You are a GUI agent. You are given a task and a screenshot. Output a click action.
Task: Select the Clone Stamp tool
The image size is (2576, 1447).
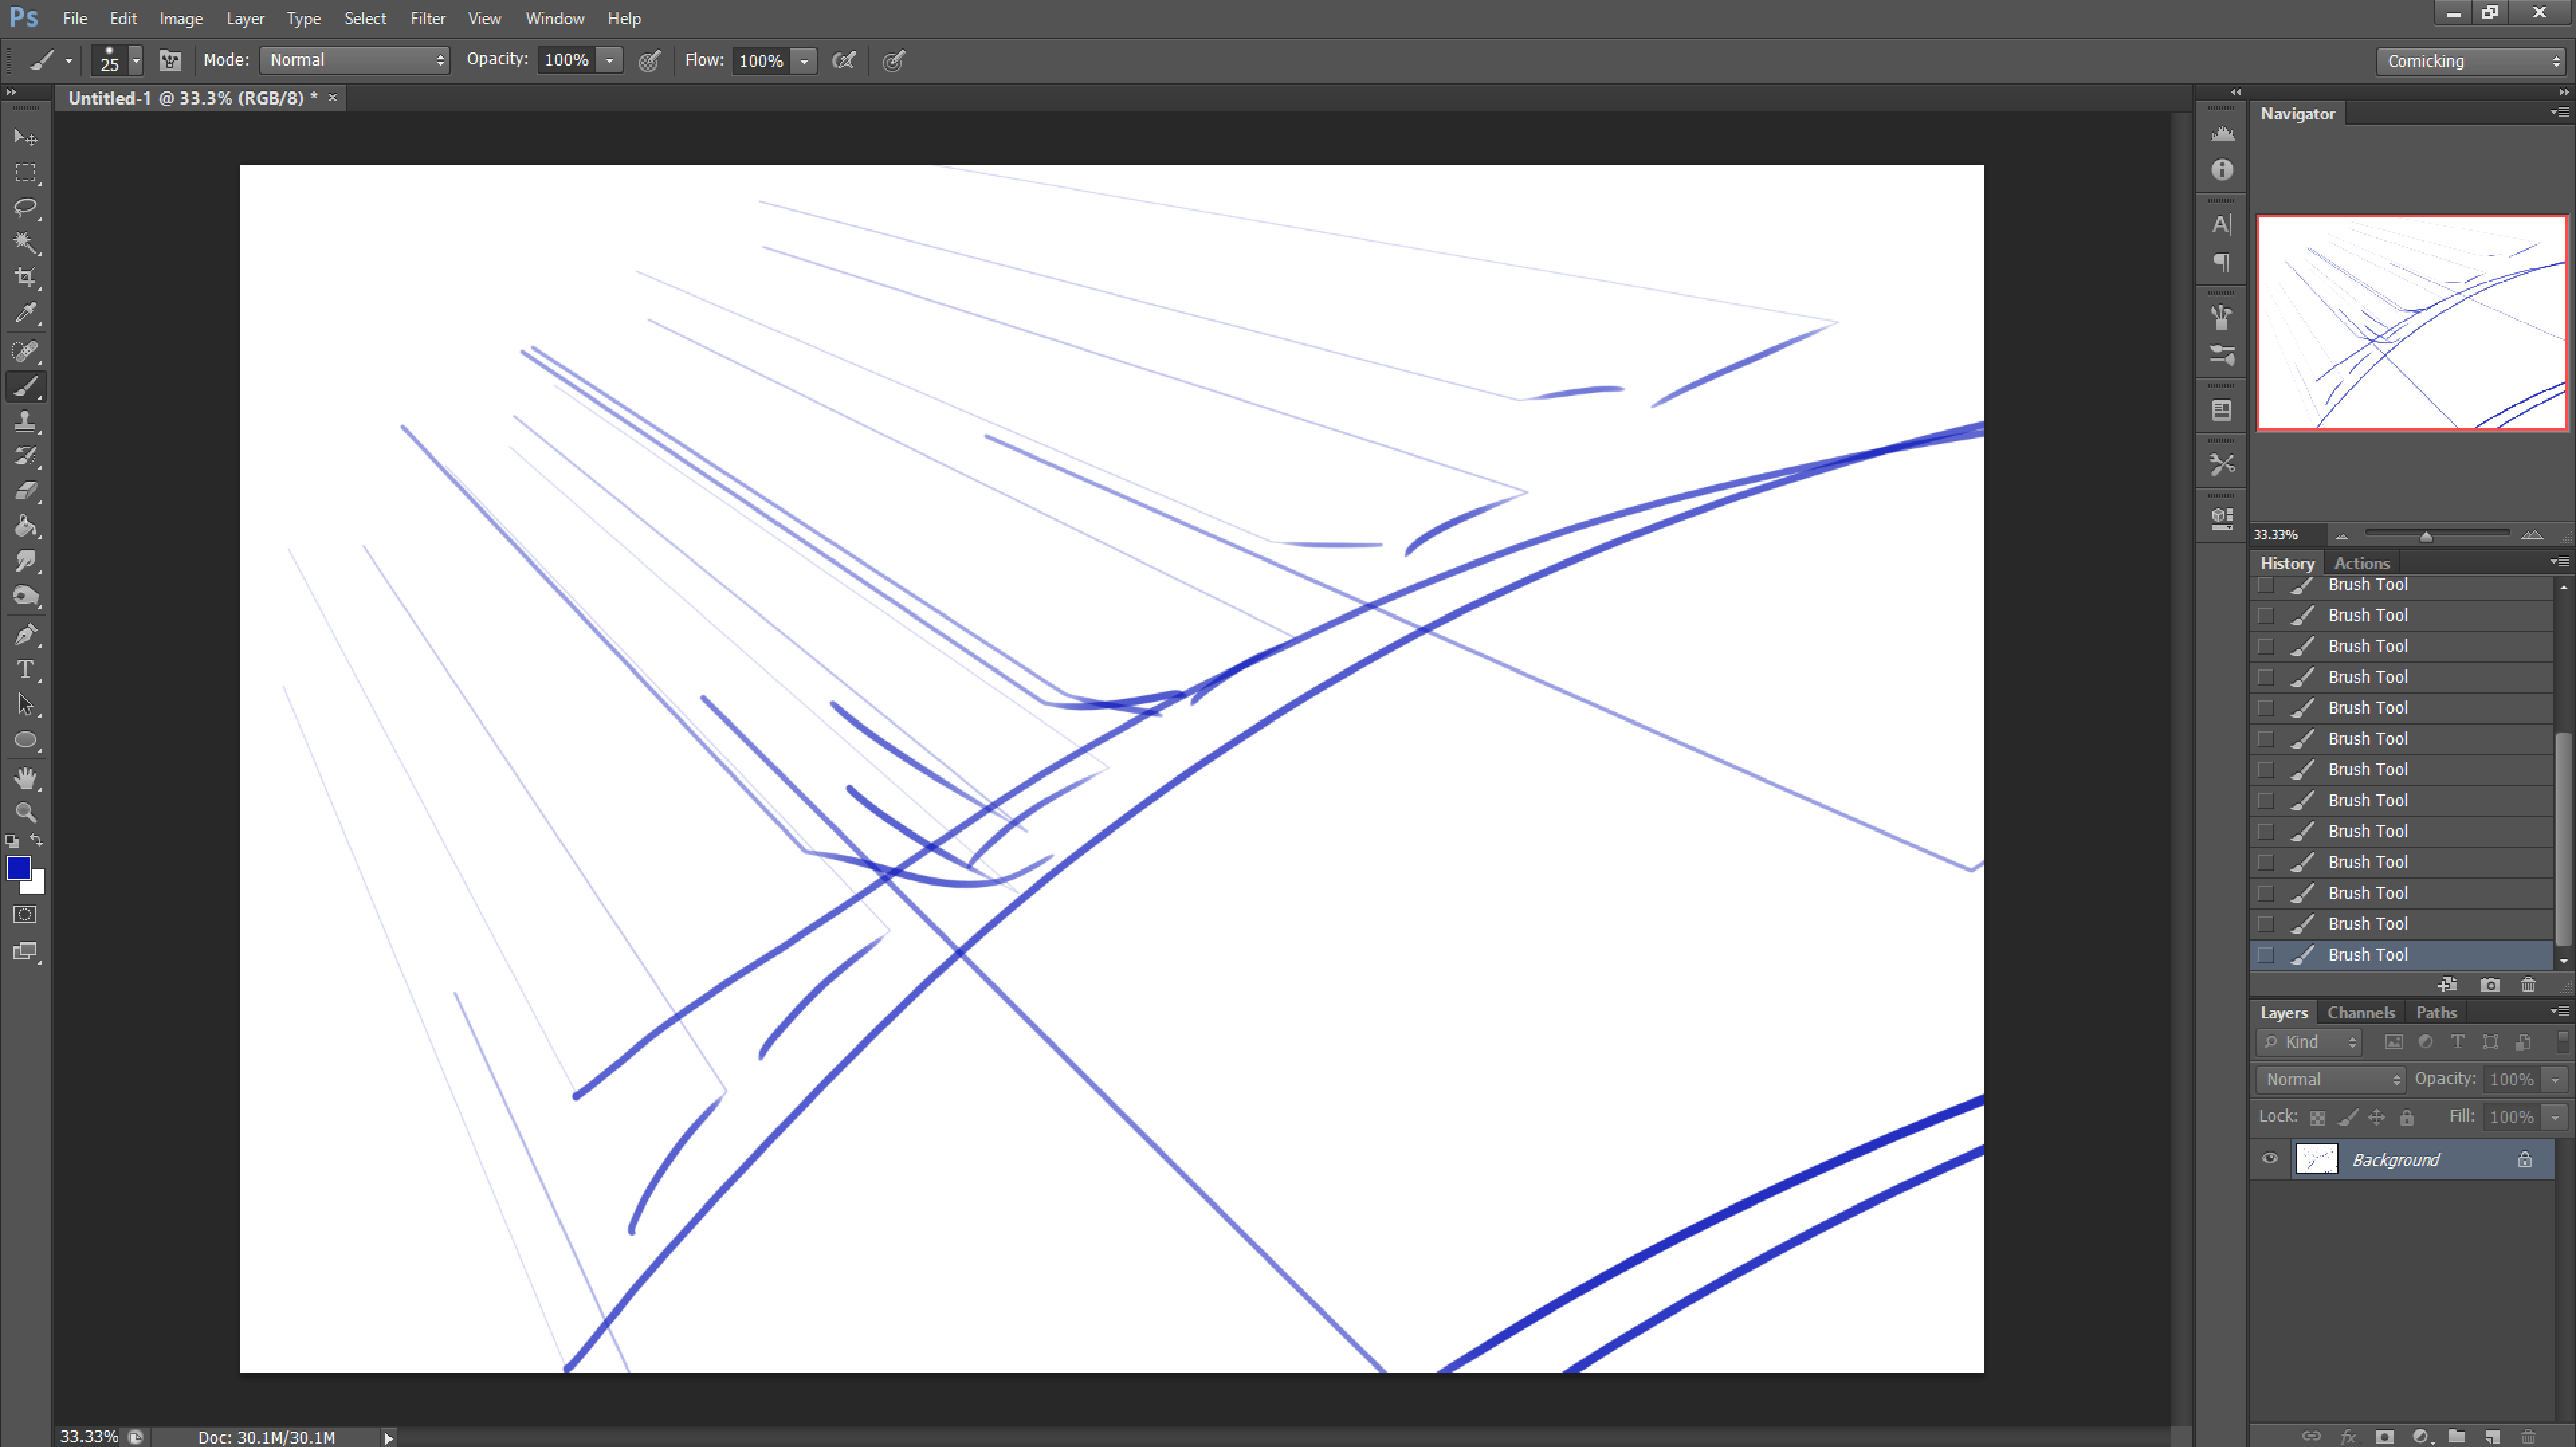point(26,421)
